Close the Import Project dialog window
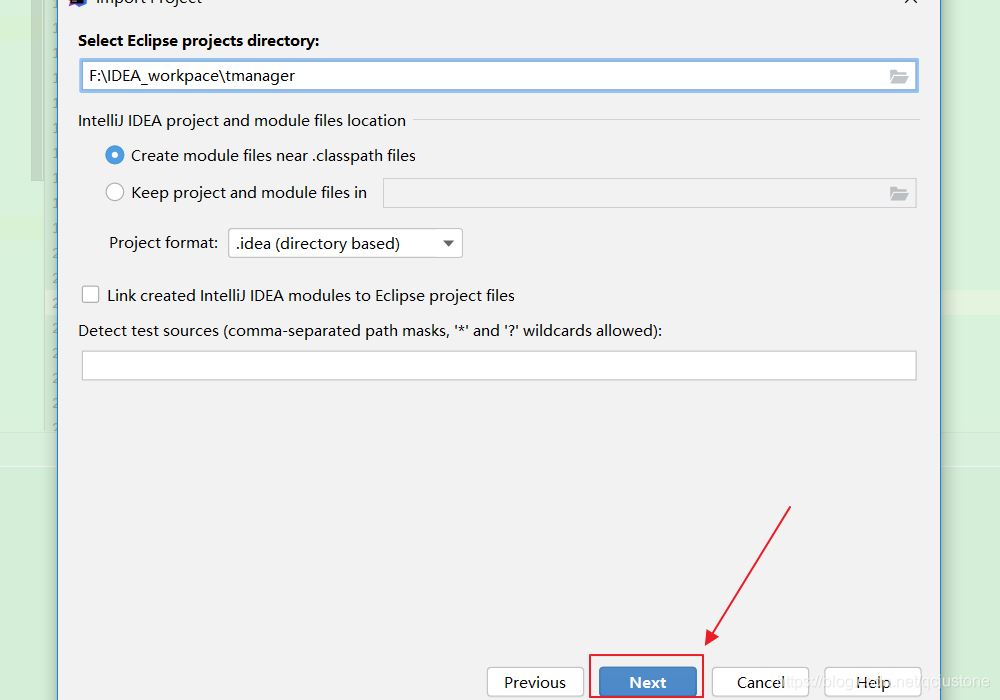 click(x=911, y=3)
